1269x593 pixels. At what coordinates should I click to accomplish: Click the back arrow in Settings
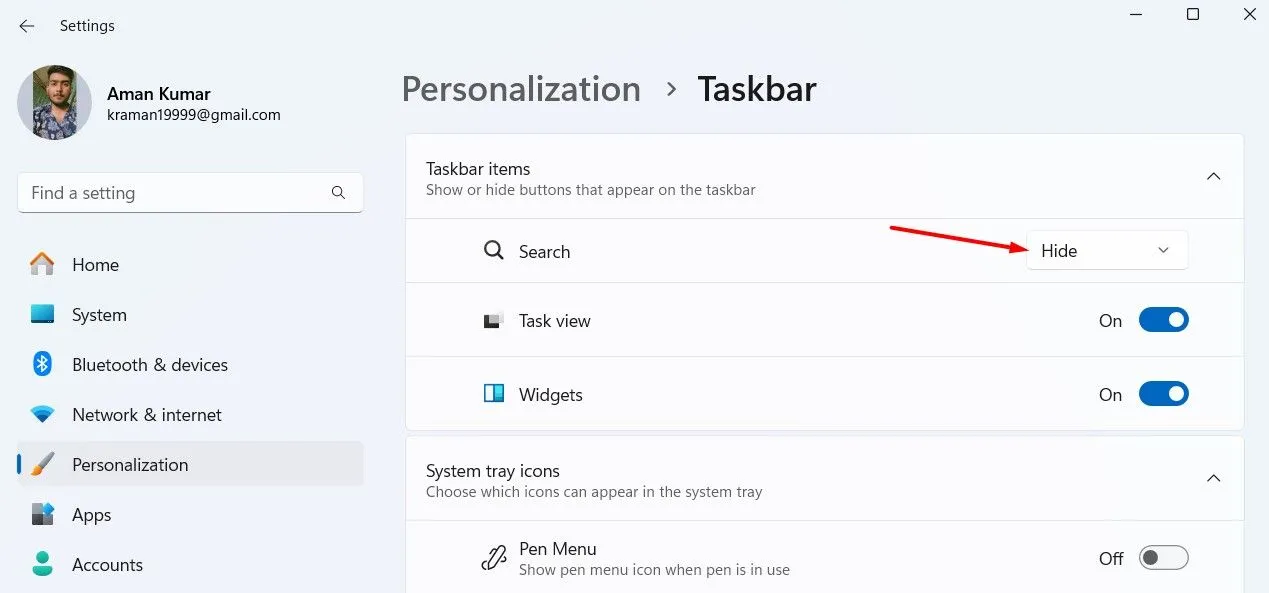(27, 26)
